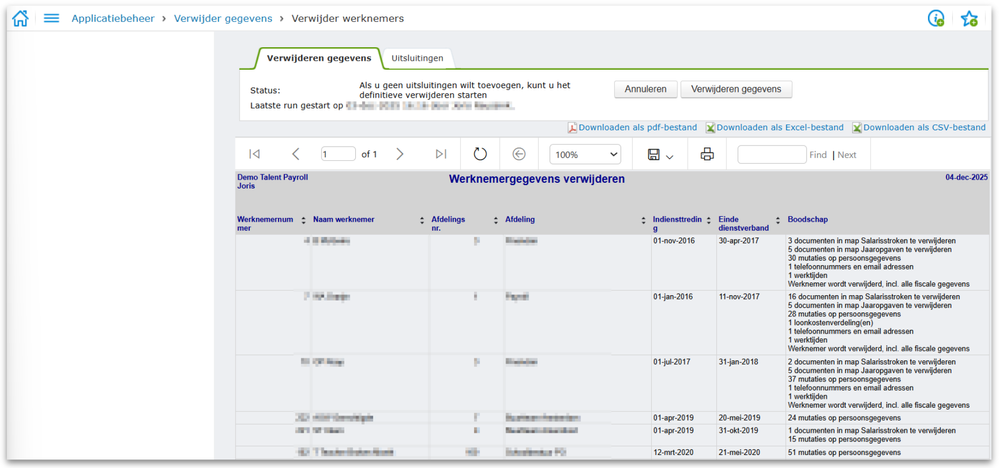Open the info help icon

[x=936, y=18]
